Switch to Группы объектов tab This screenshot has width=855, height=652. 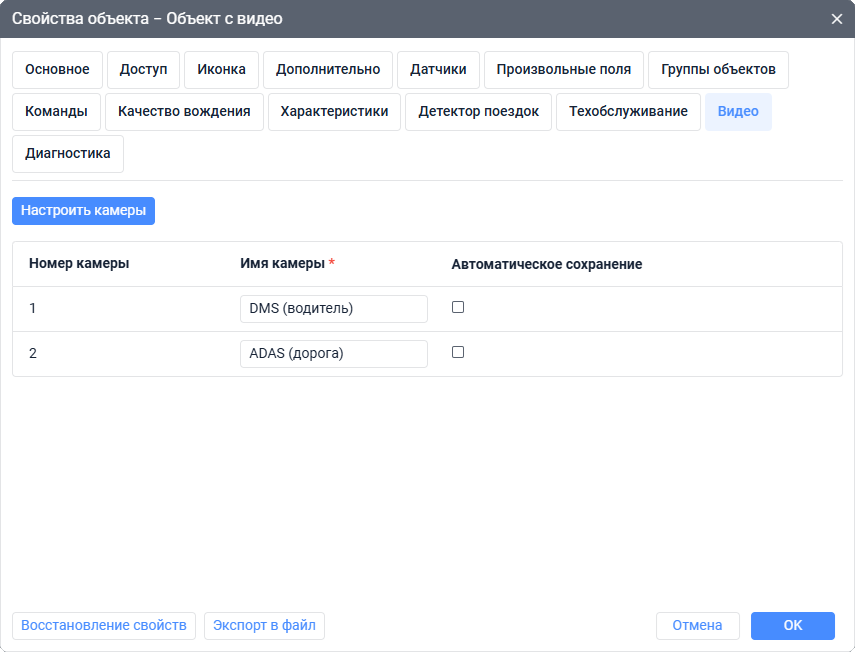click(718, 70)
